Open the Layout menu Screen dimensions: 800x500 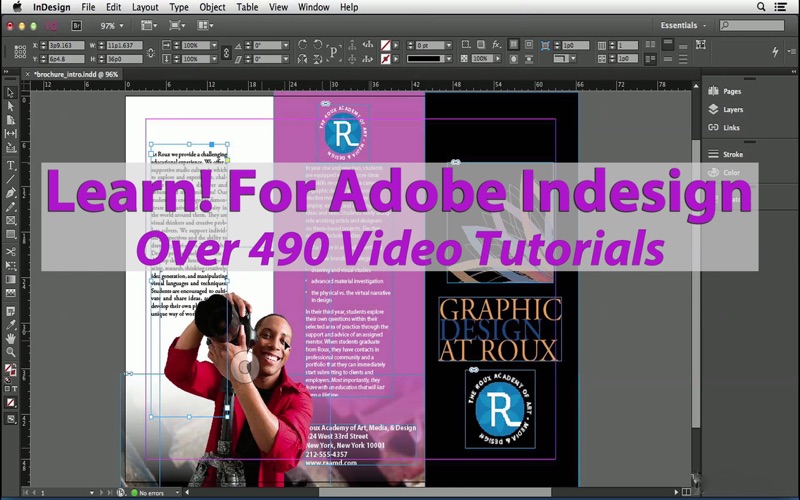click(x=145, y=7)
